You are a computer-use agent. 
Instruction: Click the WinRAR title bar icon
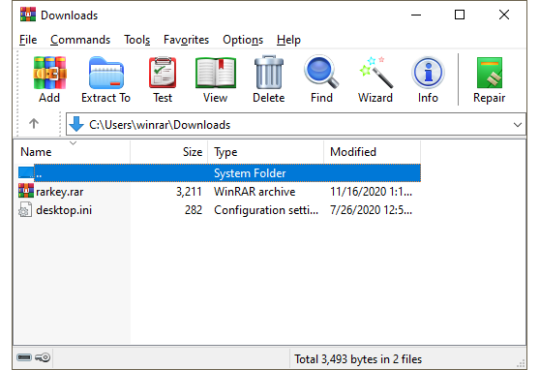(28, 15)
